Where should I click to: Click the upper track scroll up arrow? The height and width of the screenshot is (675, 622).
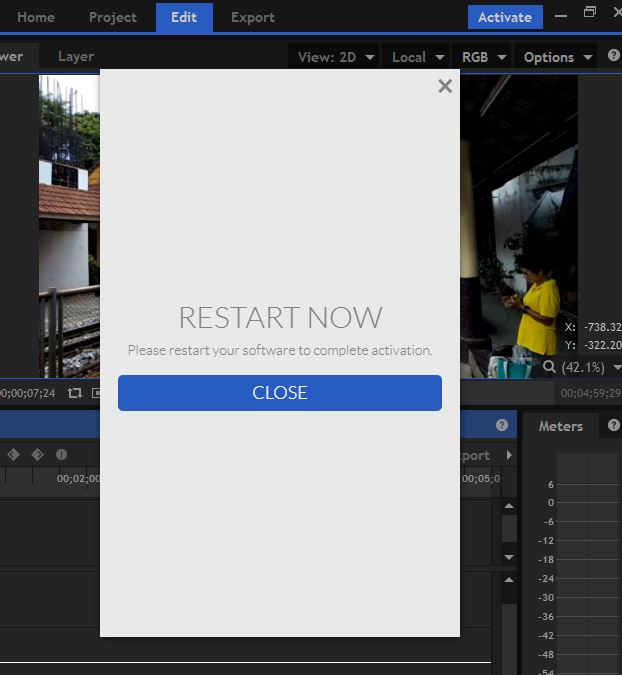coord(509,506)
